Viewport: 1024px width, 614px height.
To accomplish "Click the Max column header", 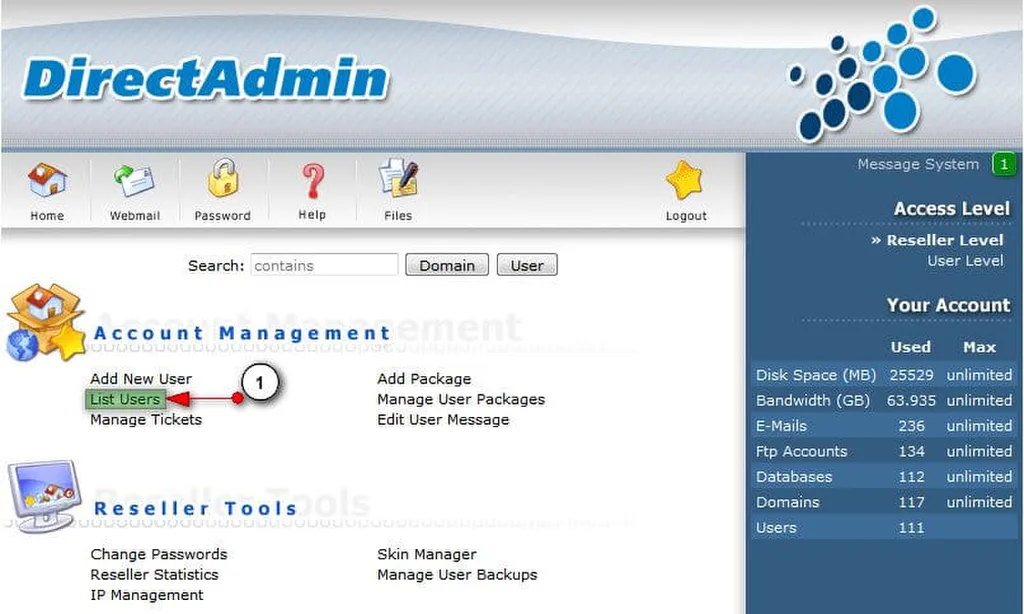I will [979, 347].
